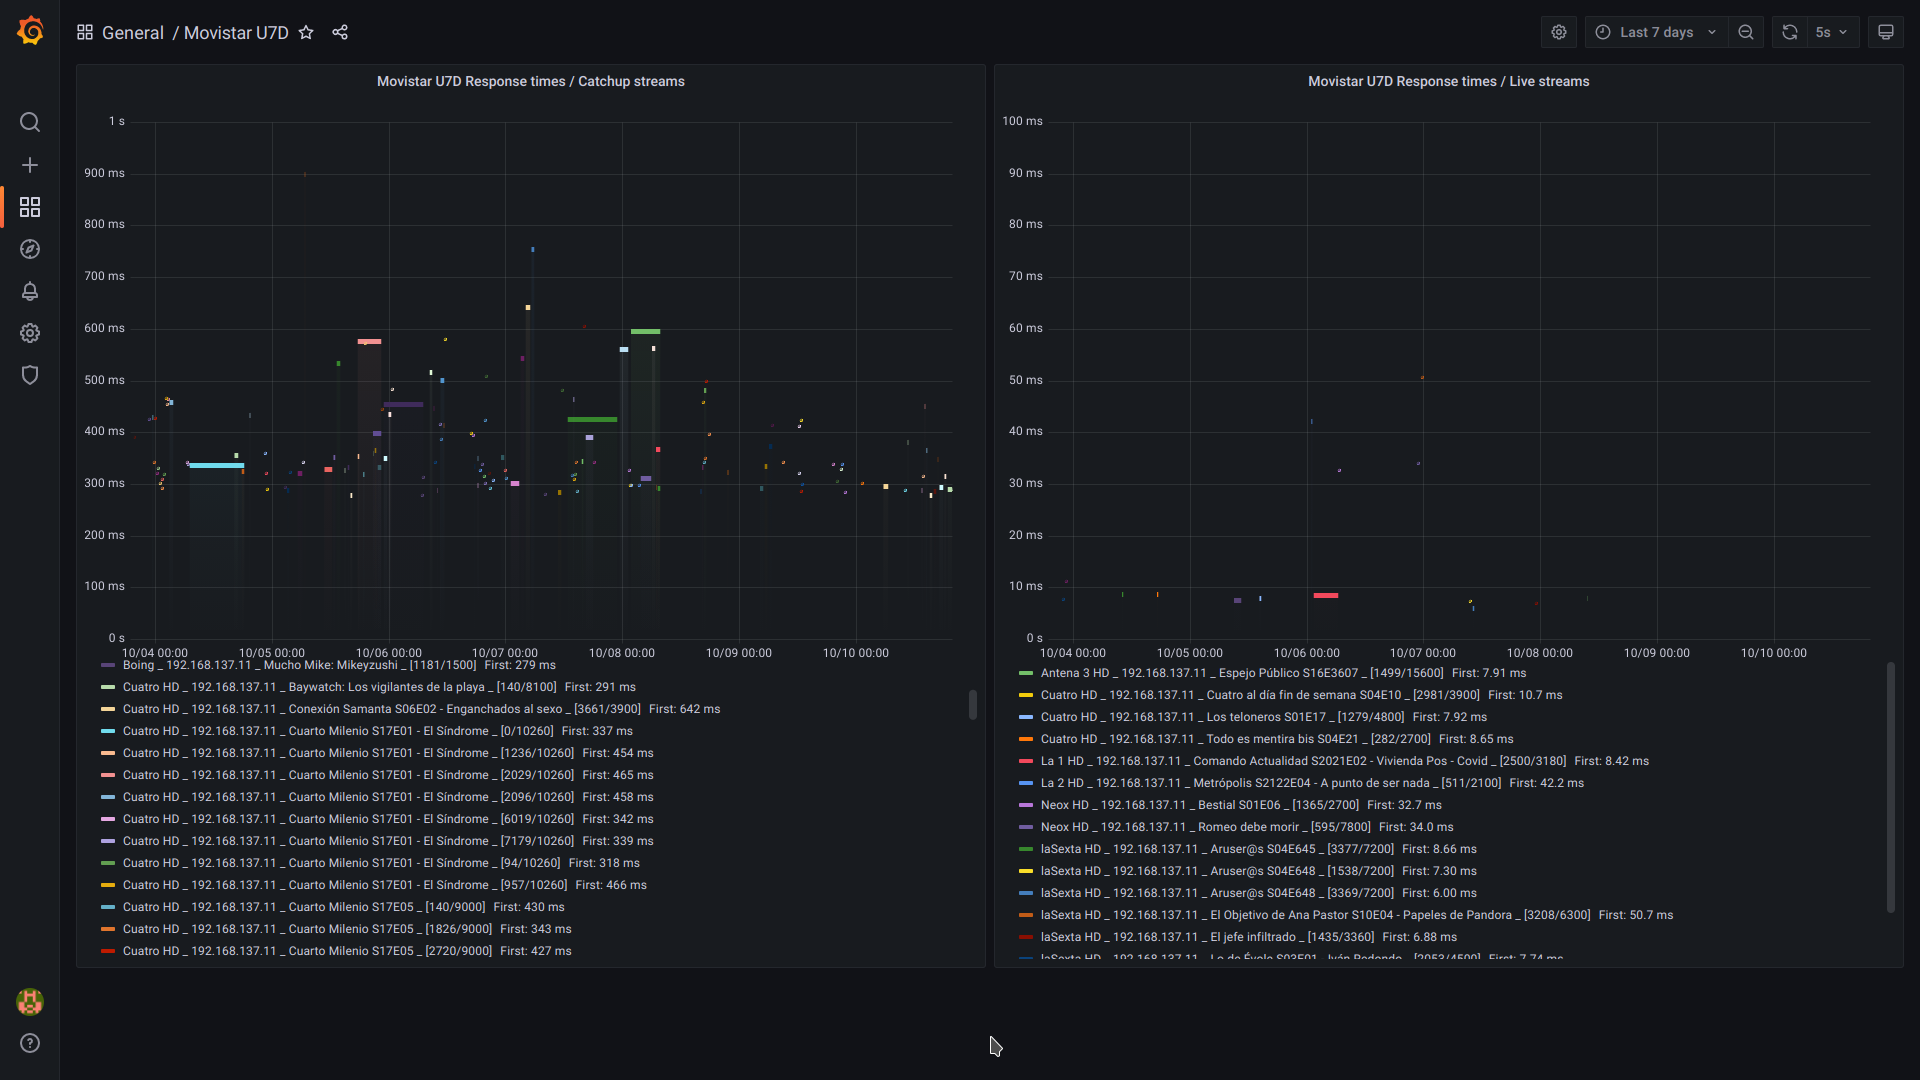
Task: Star the Movistar U7D dashboard
Action: 306,32
